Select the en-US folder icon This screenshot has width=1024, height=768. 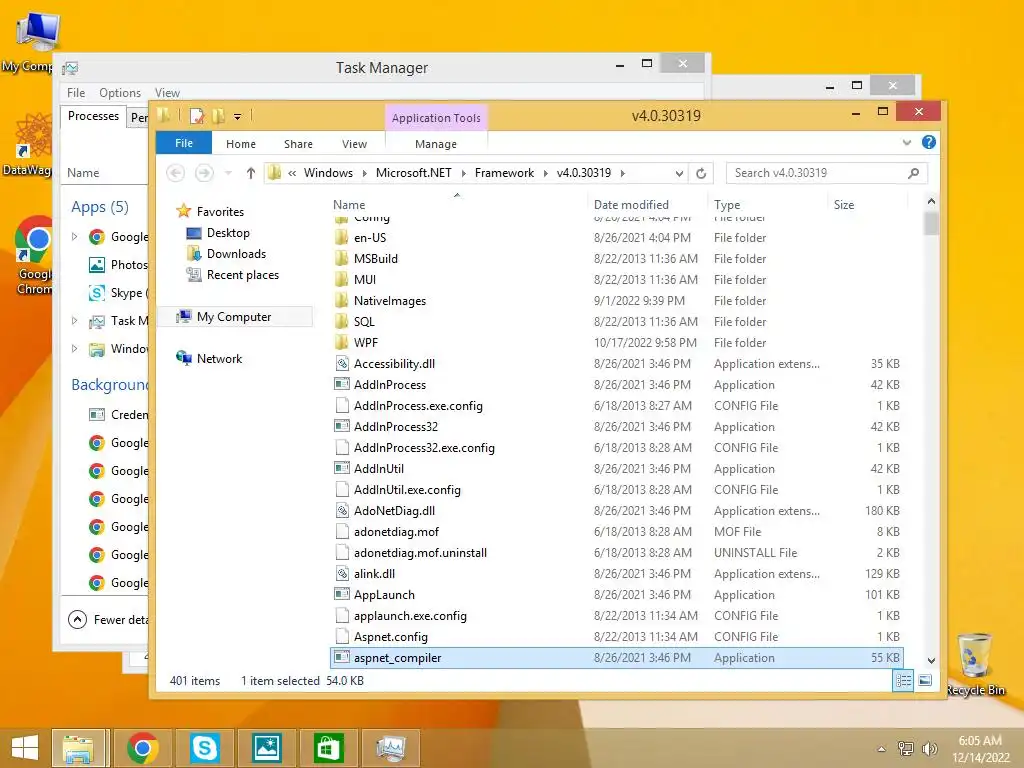(341, 238)
